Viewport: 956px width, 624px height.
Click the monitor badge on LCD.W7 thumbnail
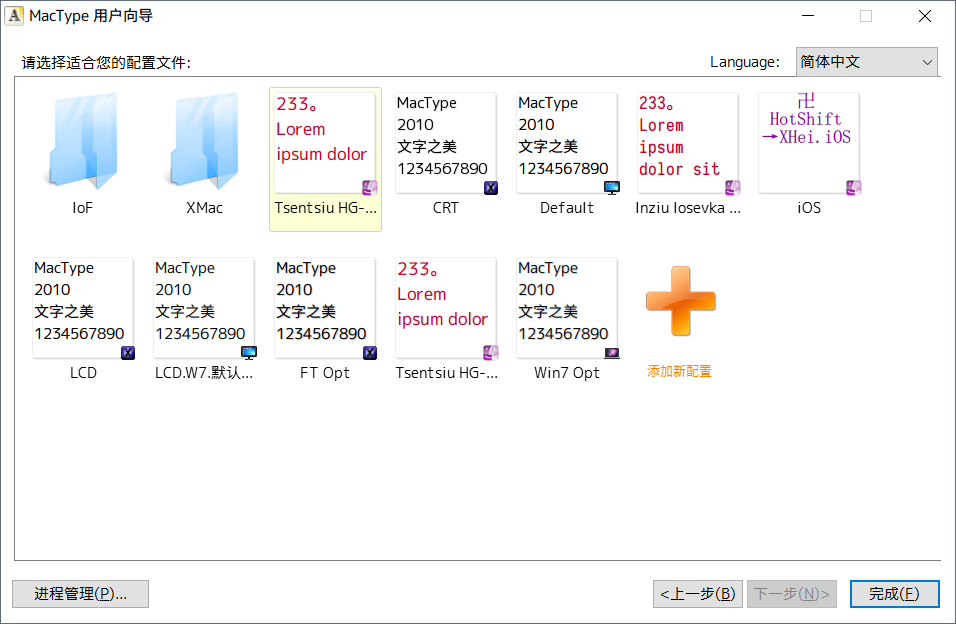[249, 353]
